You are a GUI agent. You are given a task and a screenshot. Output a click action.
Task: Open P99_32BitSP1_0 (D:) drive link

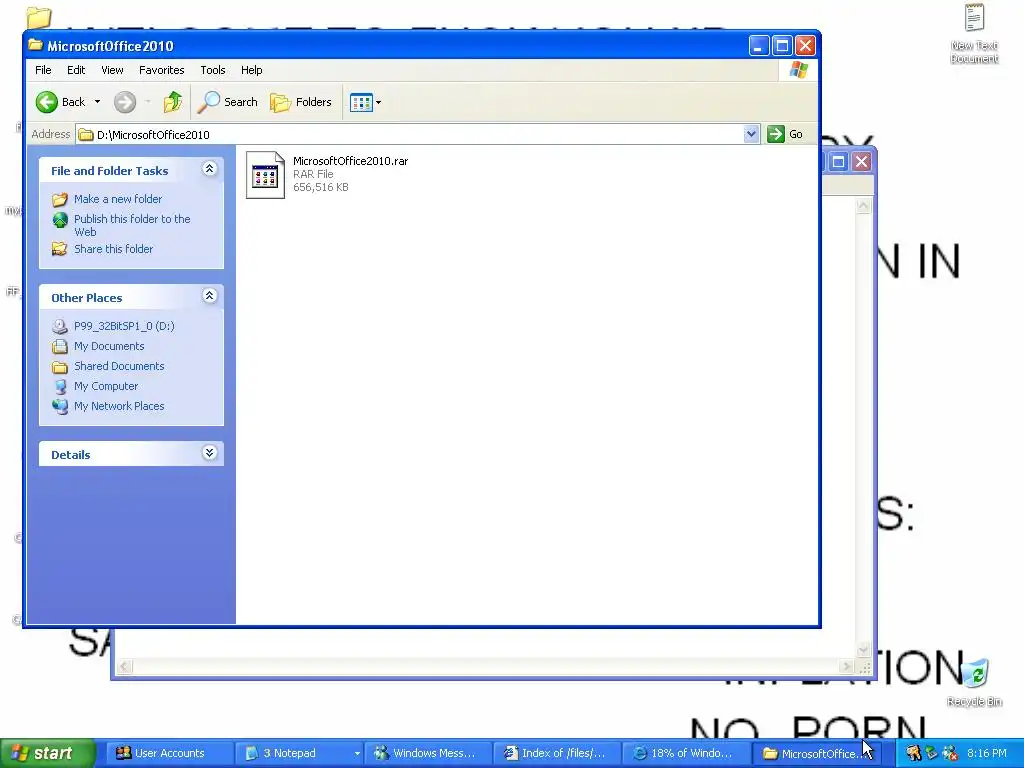coord(124,326)
